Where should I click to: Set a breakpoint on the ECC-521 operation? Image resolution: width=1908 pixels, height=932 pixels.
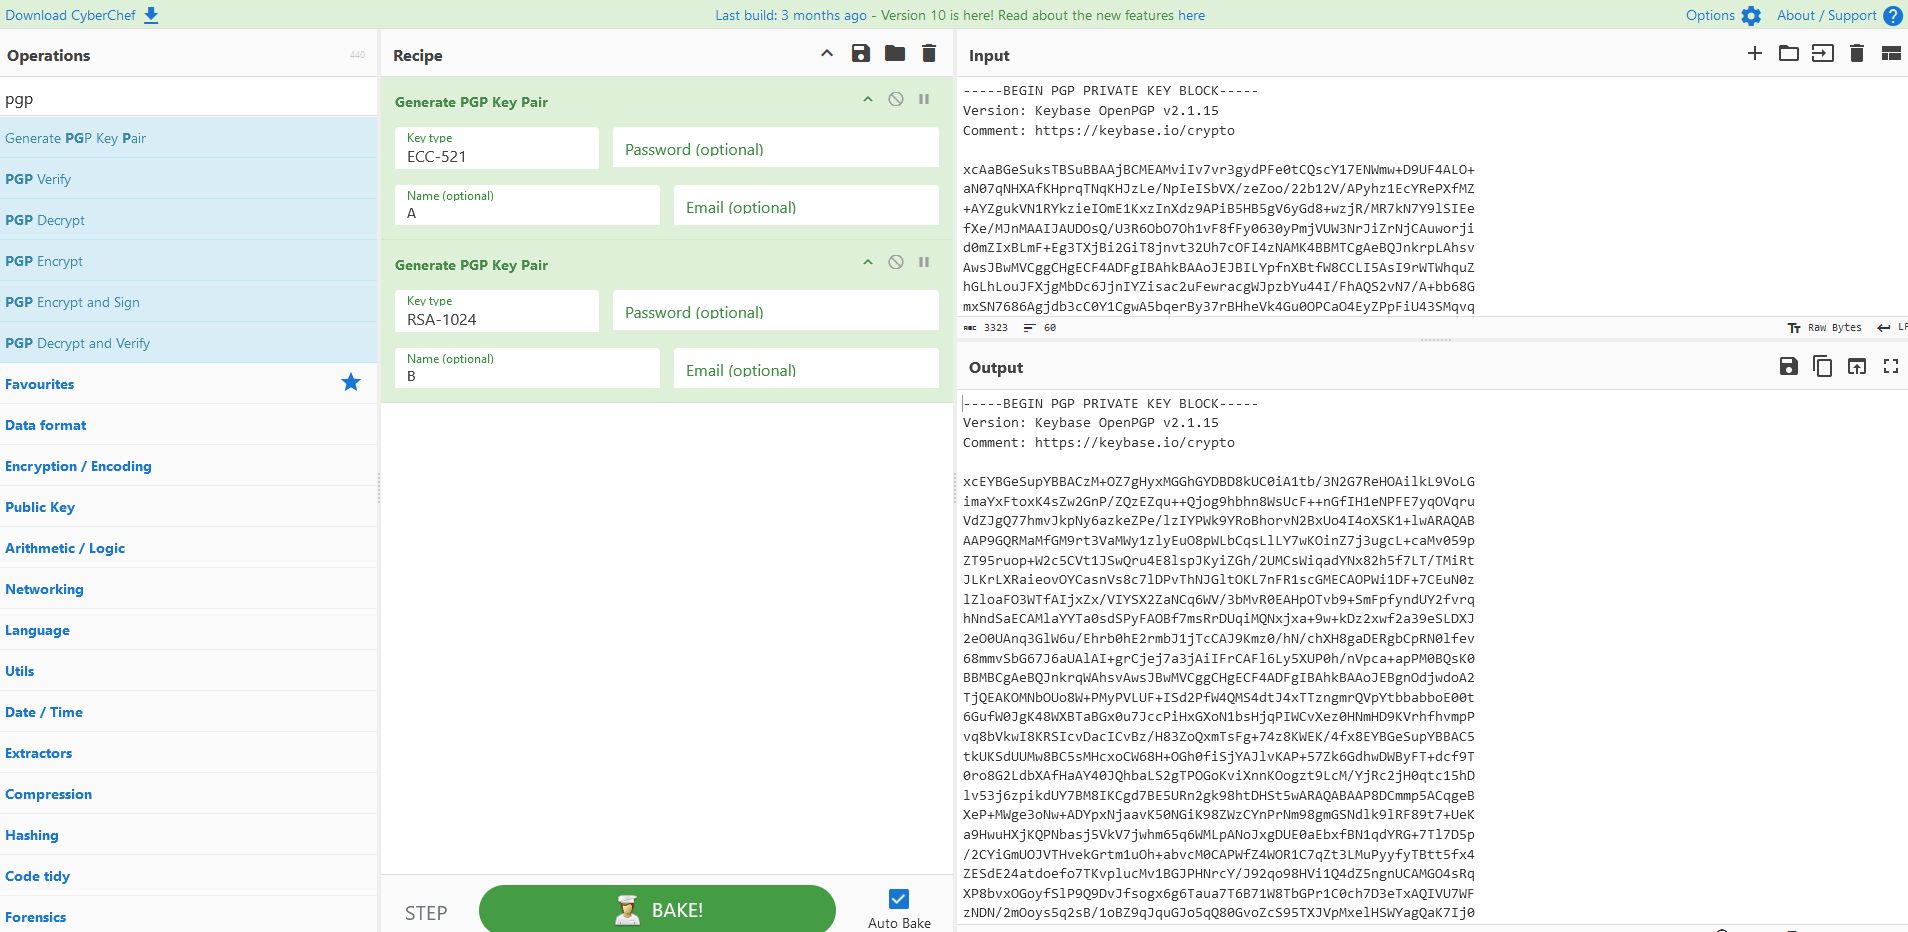[x=924, y=99]
